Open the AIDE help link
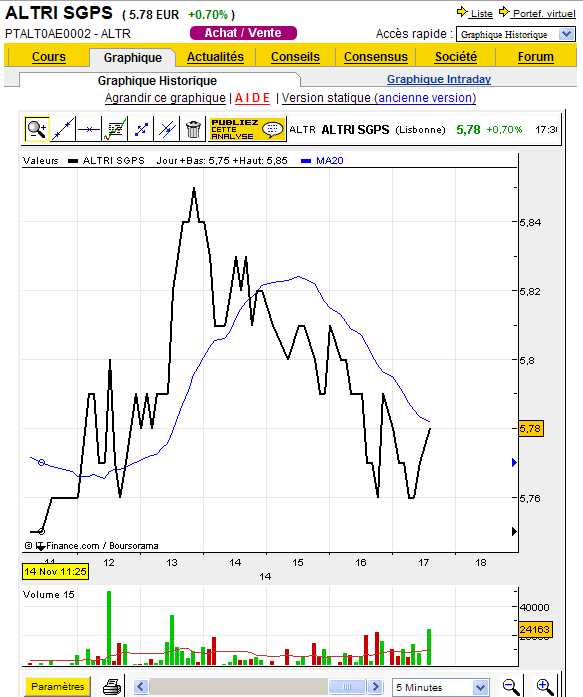The height and width of the screenshot is (697, 583). pyautogui.click(x=252, y=98)
